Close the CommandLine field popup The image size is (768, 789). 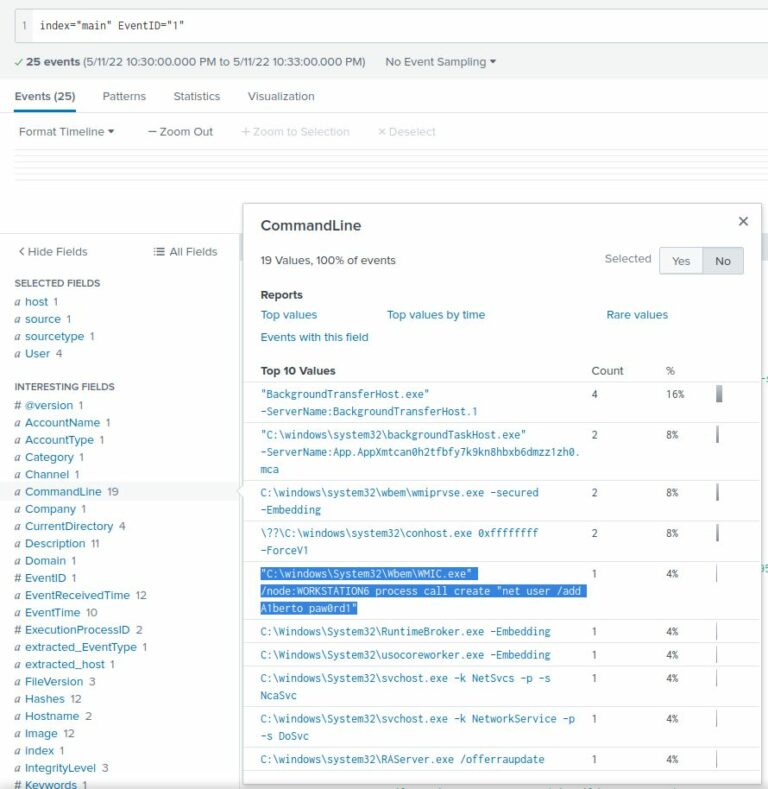click(x=743, y=222)
